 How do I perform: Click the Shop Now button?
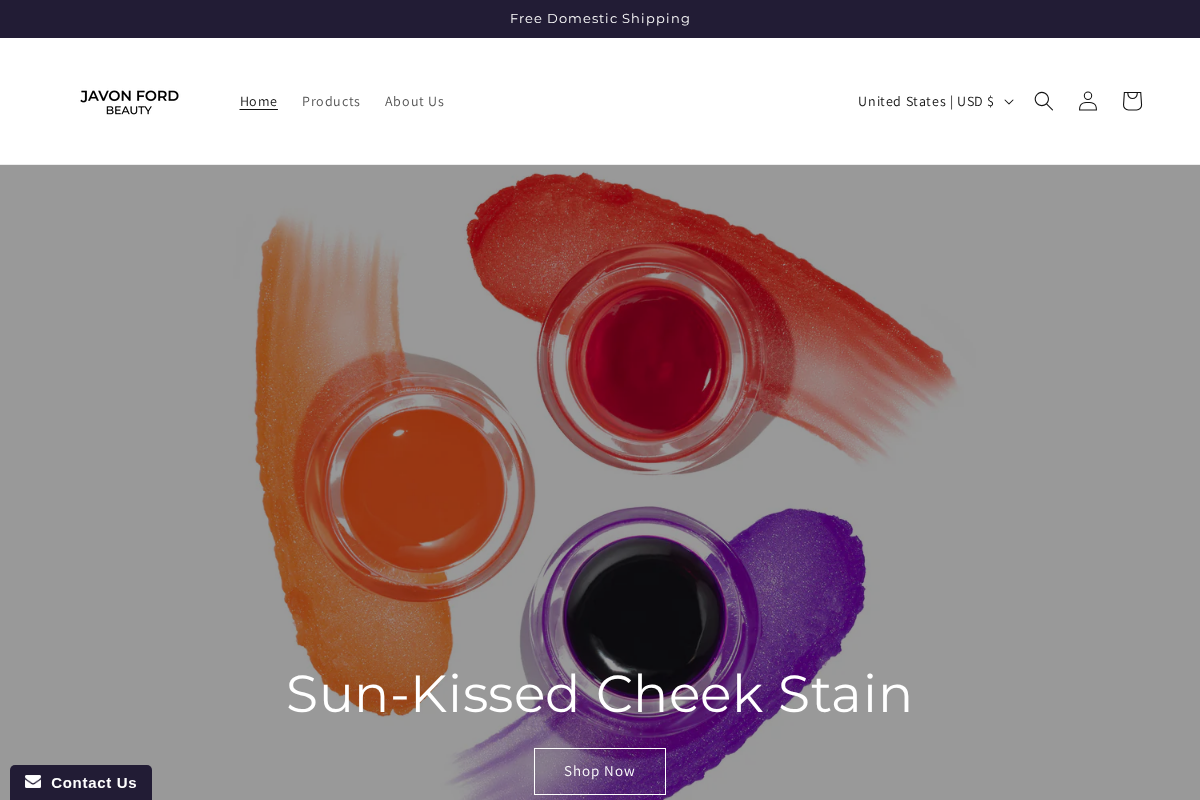point(600,771)
